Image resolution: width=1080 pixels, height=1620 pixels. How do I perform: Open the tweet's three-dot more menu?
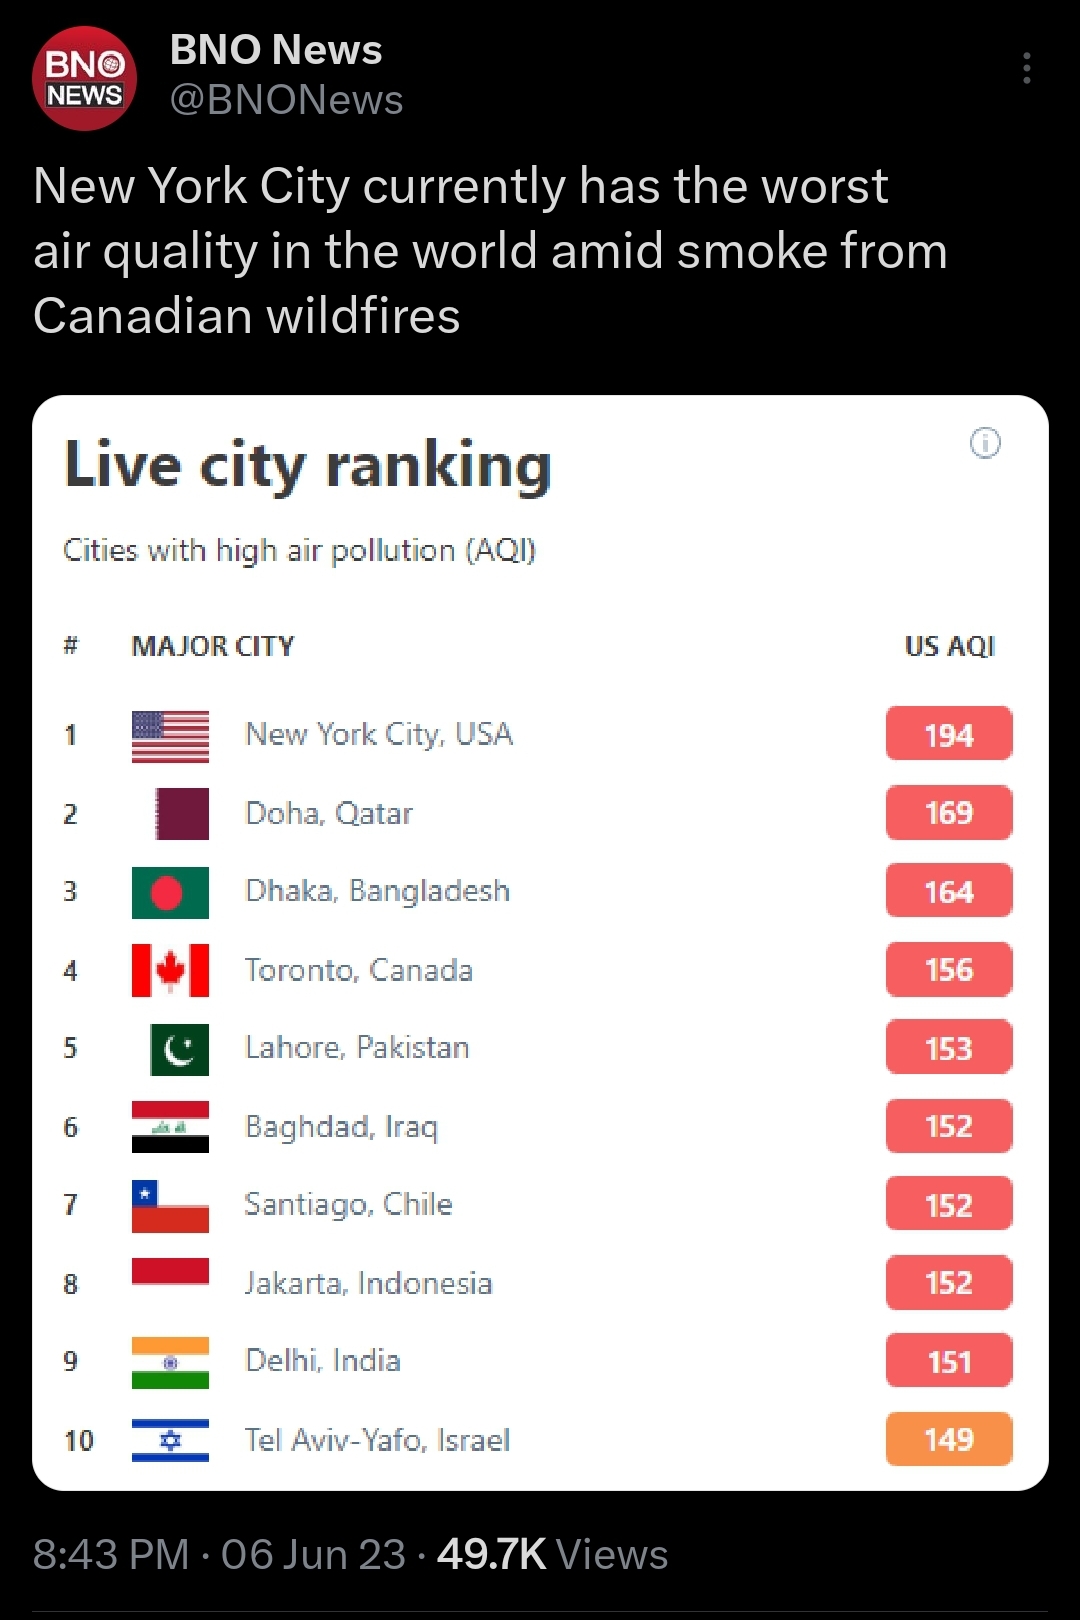click(x=1026, y=68)
